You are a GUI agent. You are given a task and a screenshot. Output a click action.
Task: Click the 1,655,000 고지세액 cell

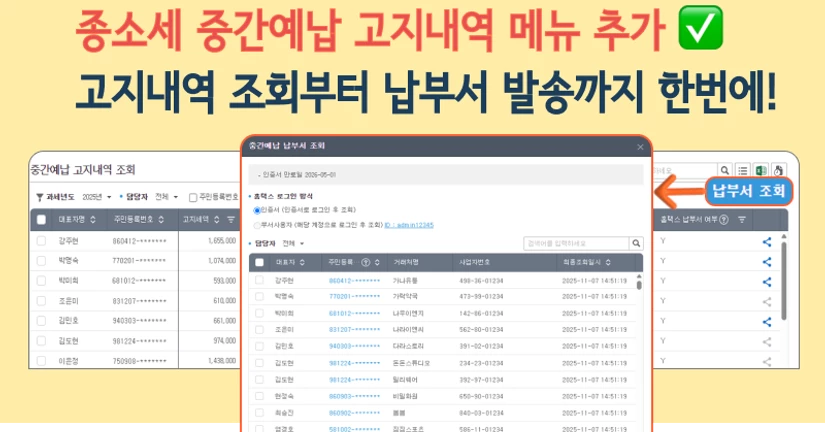coord(222,240)
